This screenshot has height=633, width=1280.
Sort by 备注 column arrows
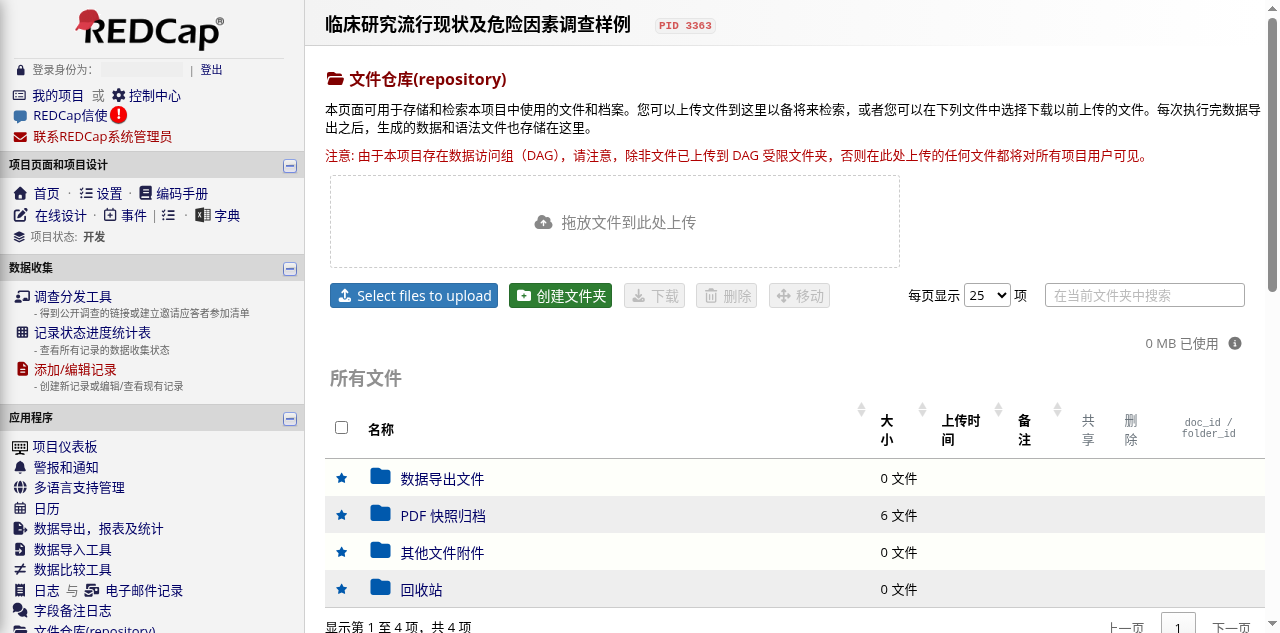point(1057,410)
